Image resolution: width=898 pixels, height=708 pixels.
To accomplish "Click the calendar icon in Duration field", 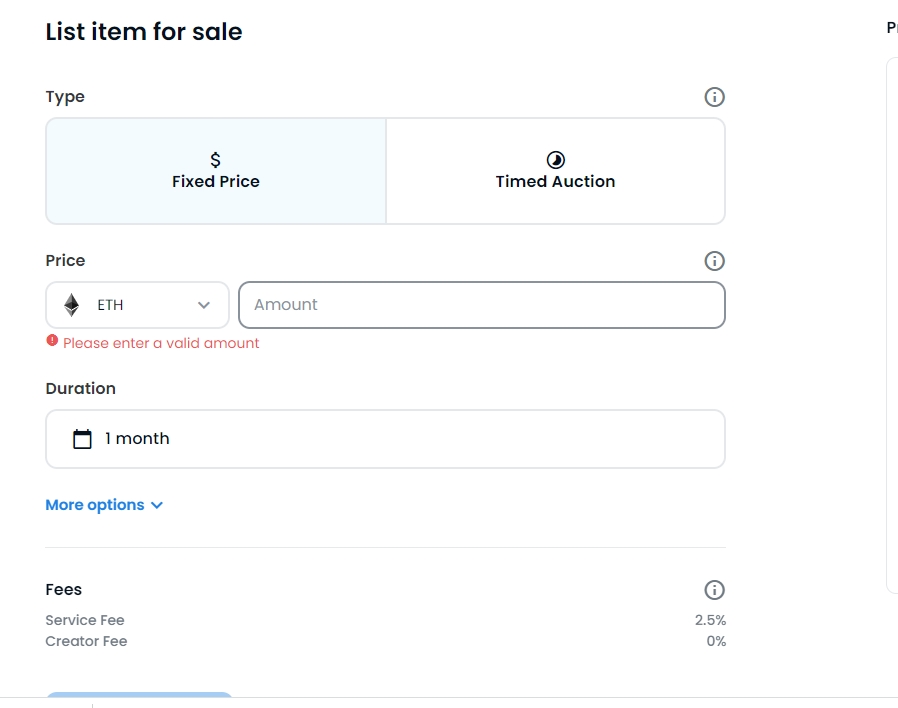I will coord(83,439).
